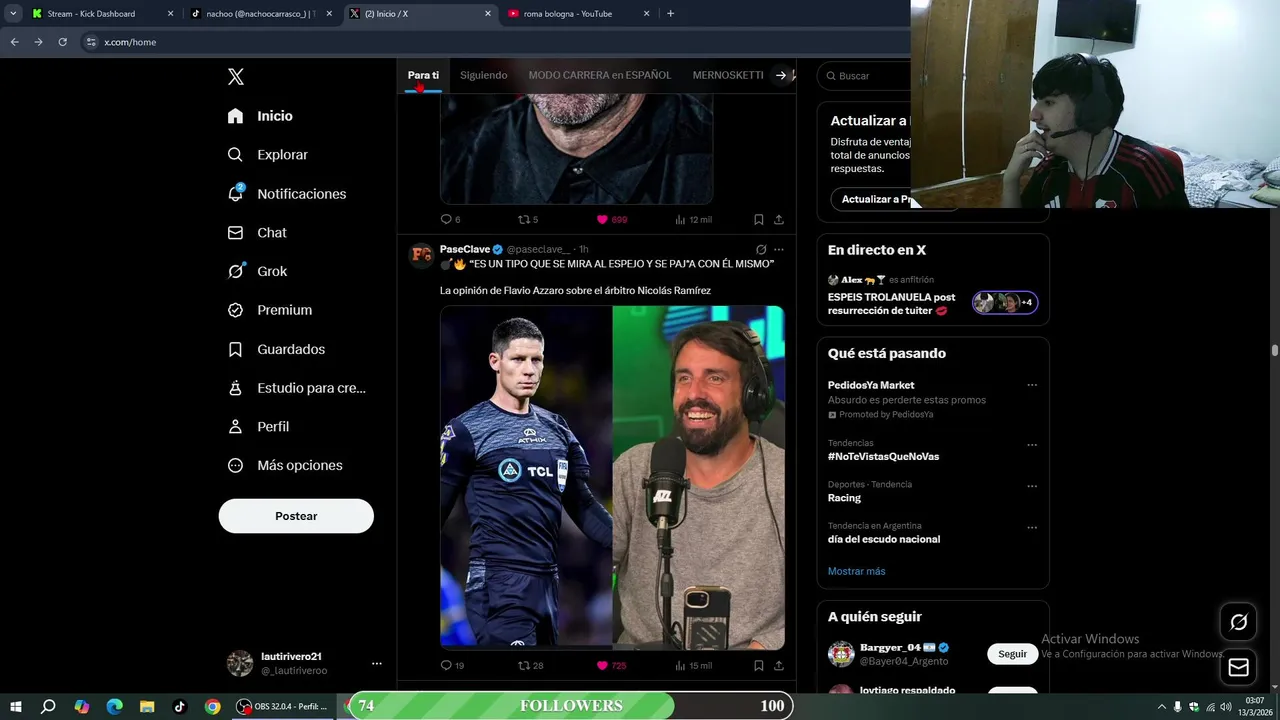Open Inicio from the sidebar

260,116
